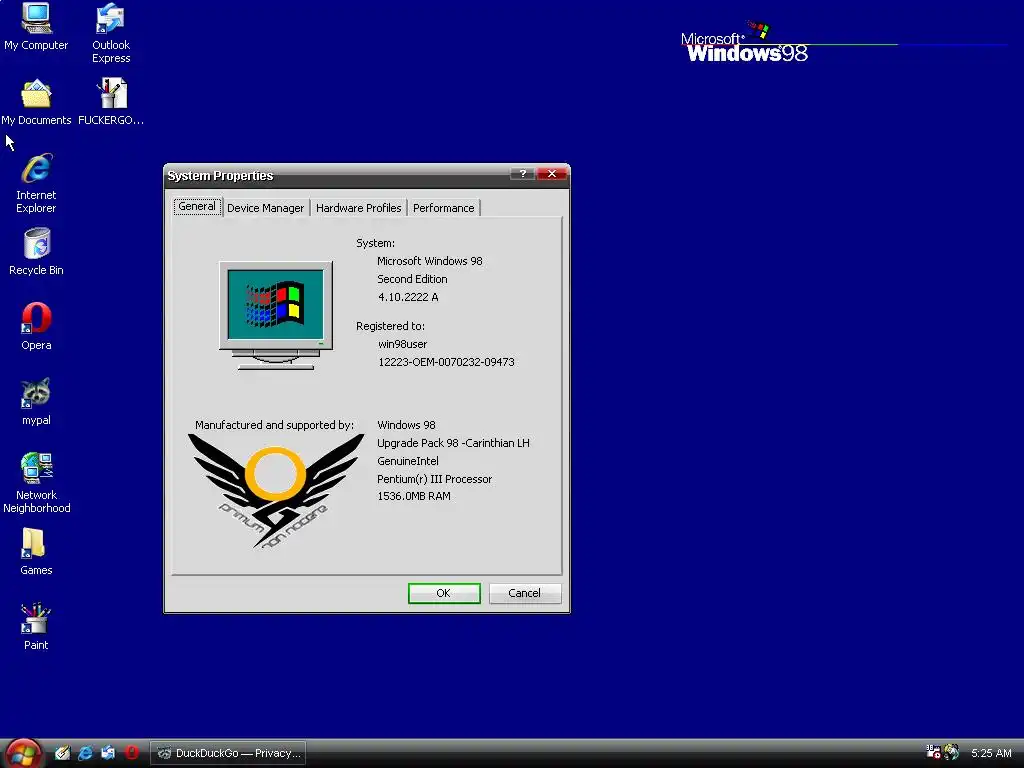Activate the DuckDuckGo taskbar window button

[x=229, y=753]
